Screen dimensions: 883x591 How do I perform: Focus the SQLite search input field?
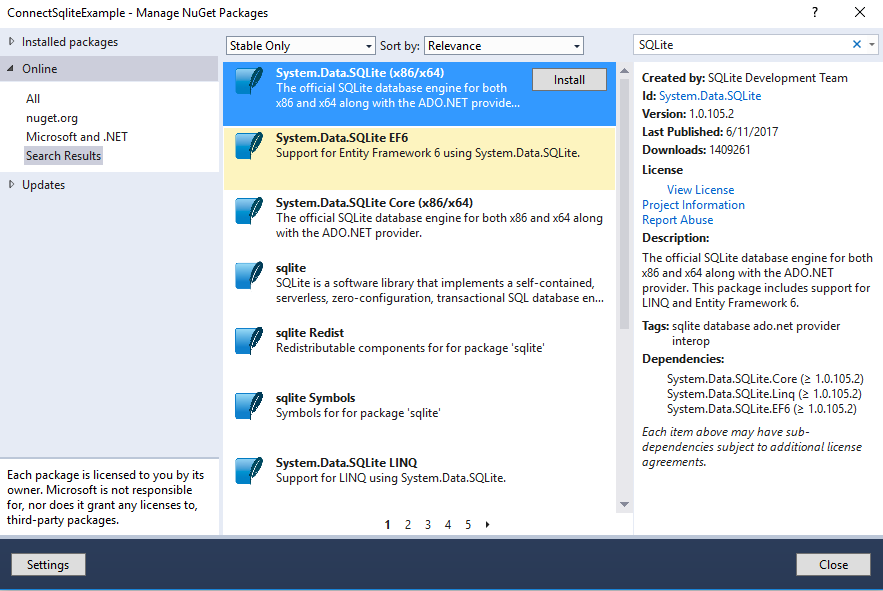click(x=742, y=45)
